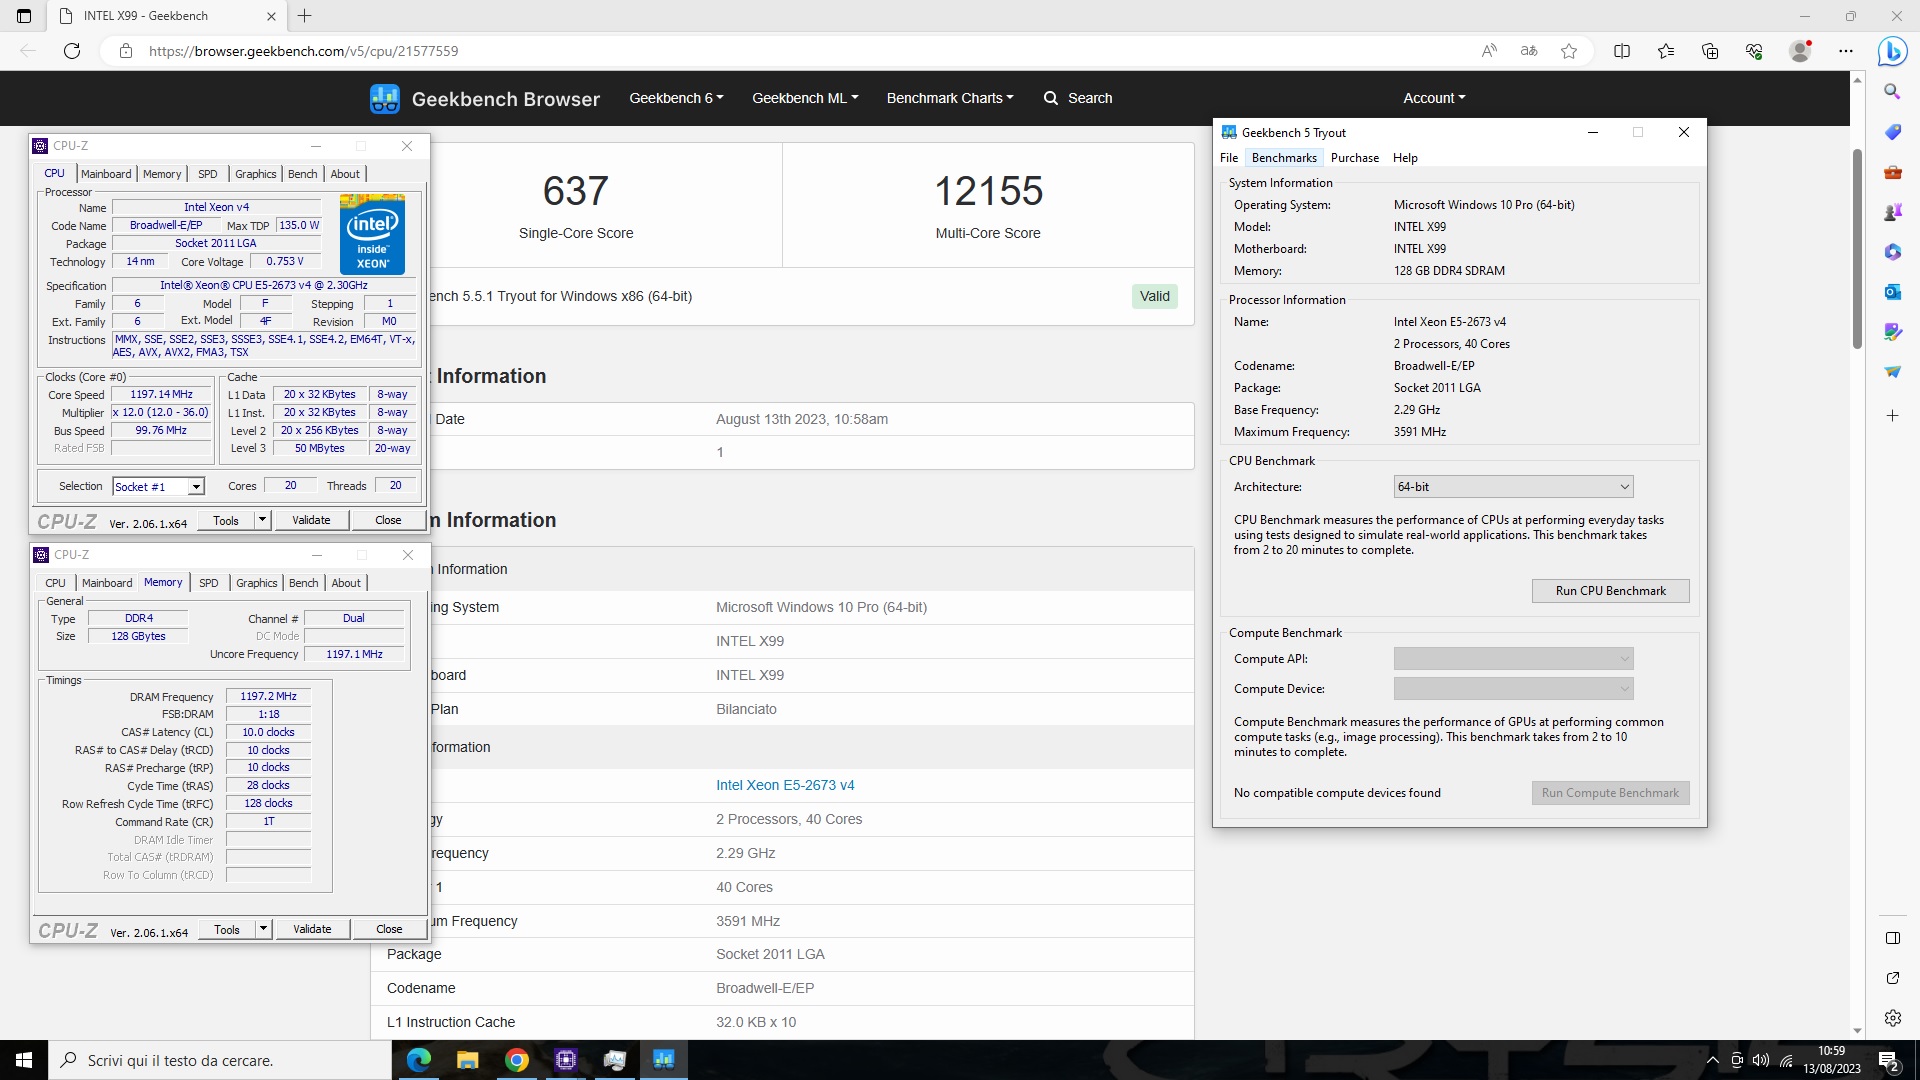Open the Purchase menu in Geekbench 5
This screenshot has width=1920, height=1080.
click(1355, 158)
